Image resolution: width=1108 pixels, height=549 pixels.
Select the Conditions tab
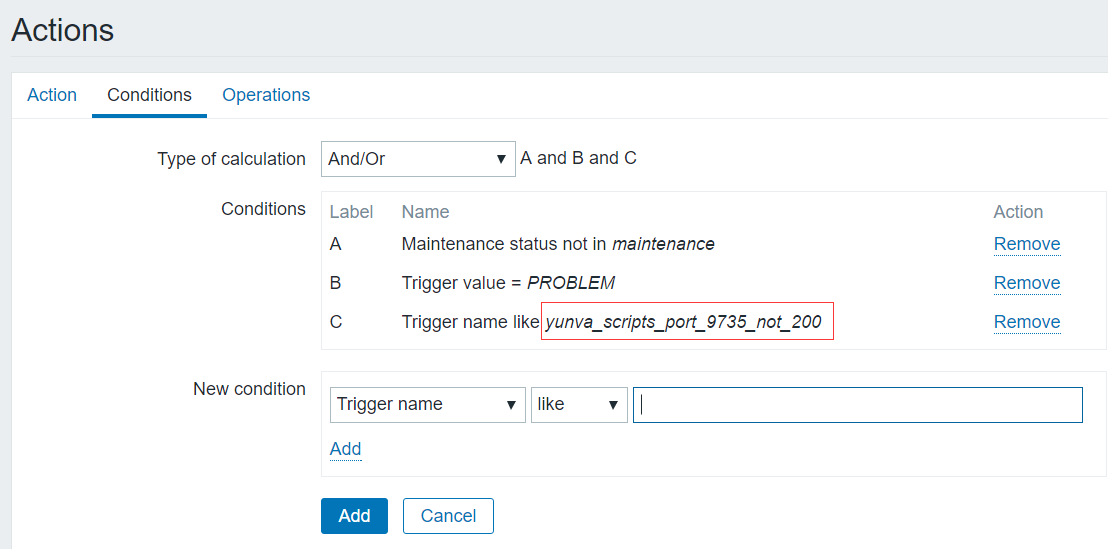click(x=149, y=95)
